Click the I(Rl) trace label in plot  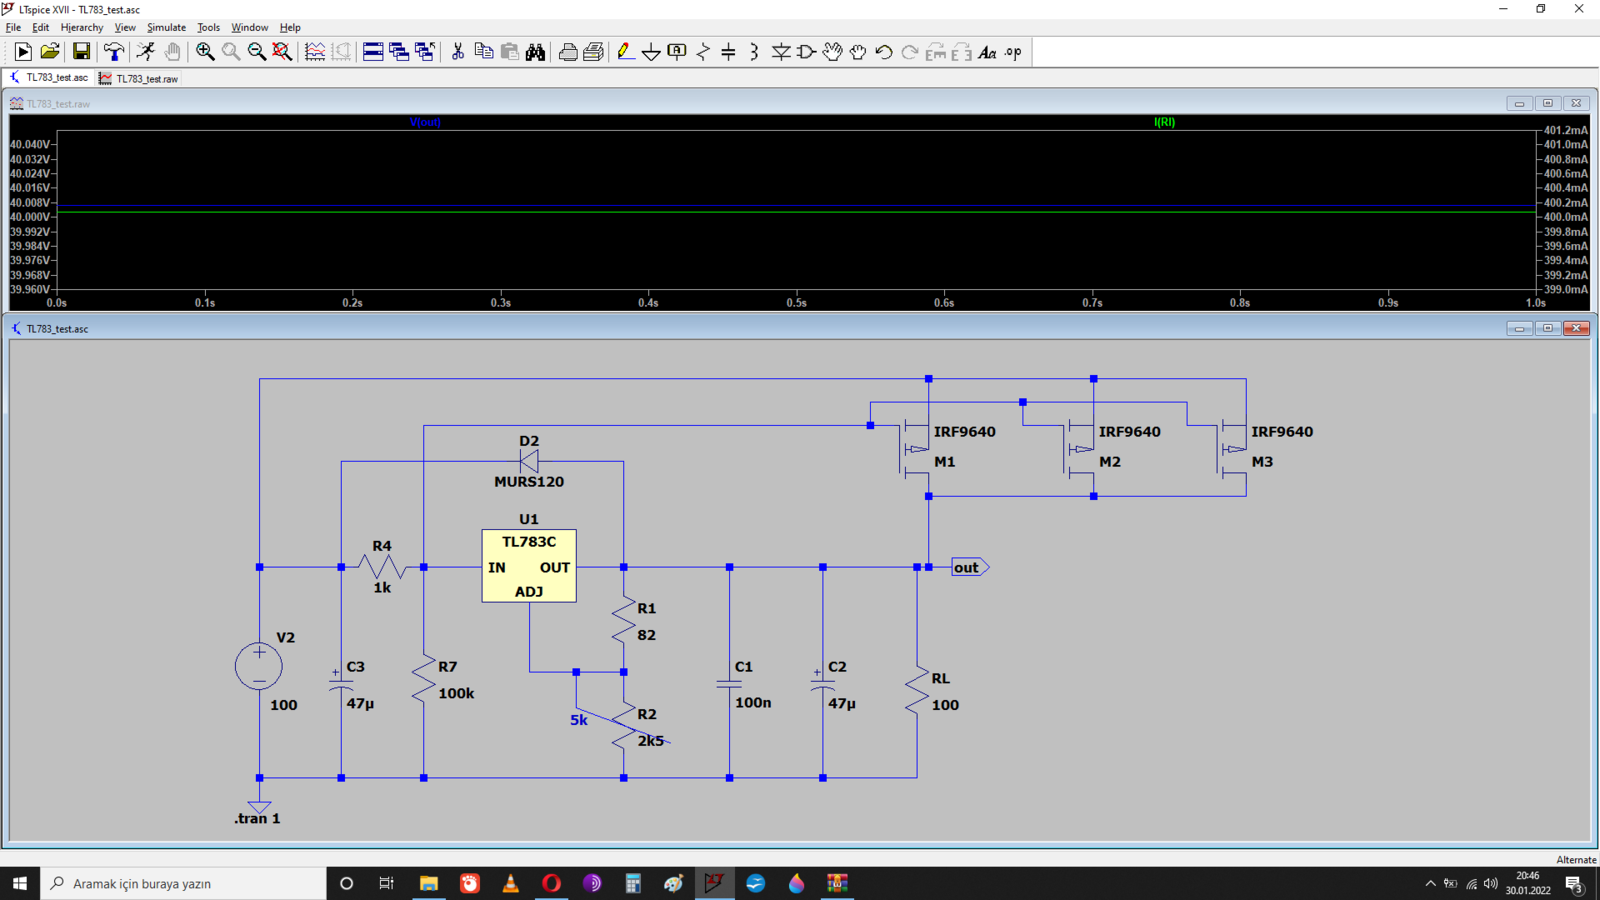1165,122
